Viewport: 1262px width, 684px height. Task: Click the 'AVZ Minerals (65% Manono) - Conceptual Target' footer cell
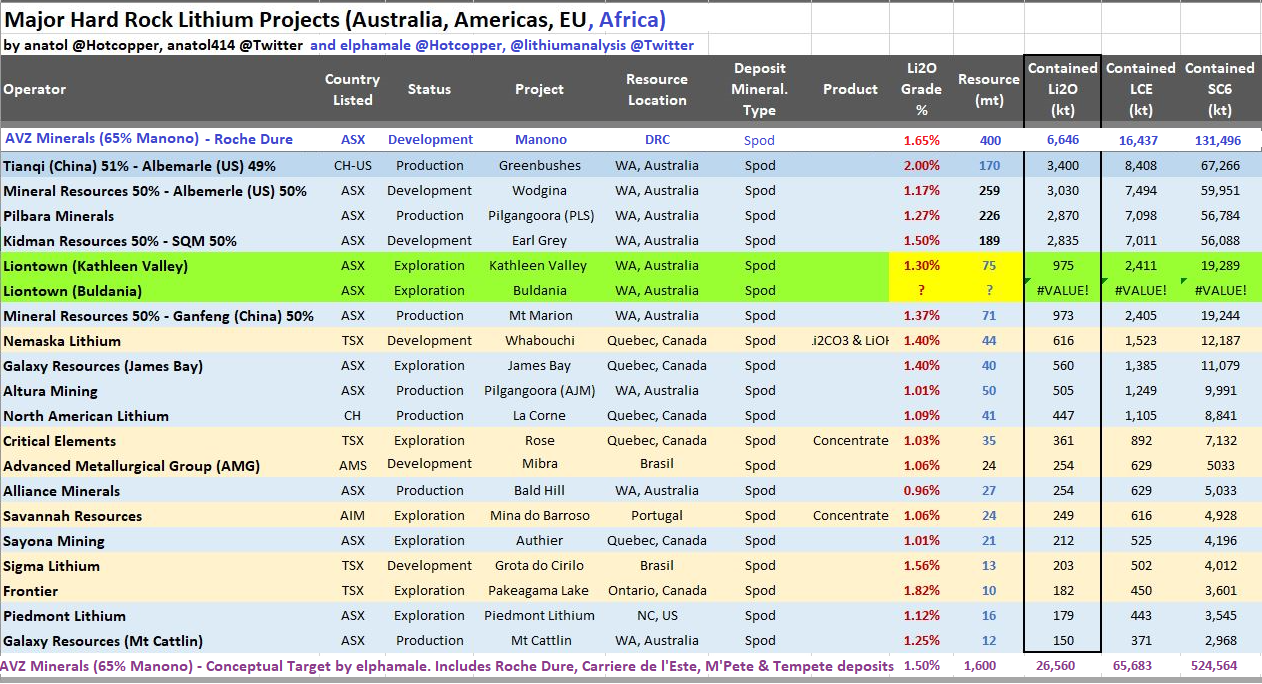[x=446, y=665]
